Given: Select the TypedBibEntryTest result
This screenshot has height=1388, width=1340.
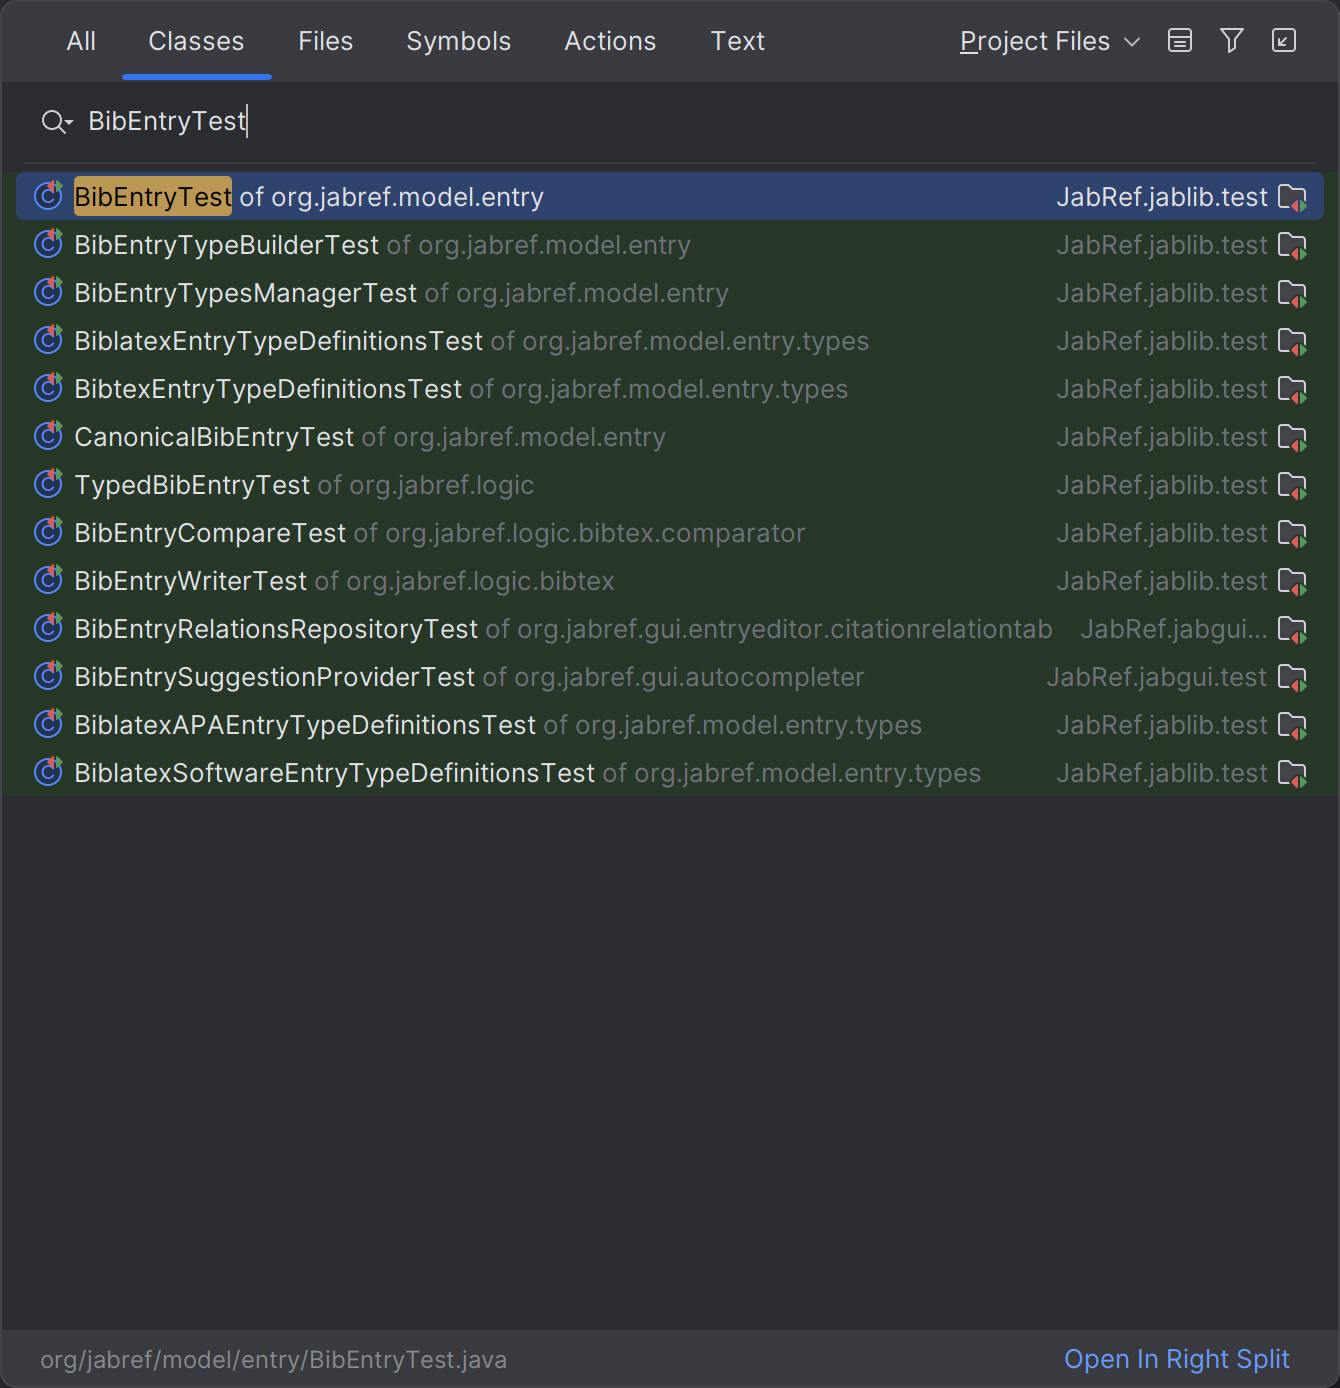Looking at the screenshot, I should (x=670, y=485).
